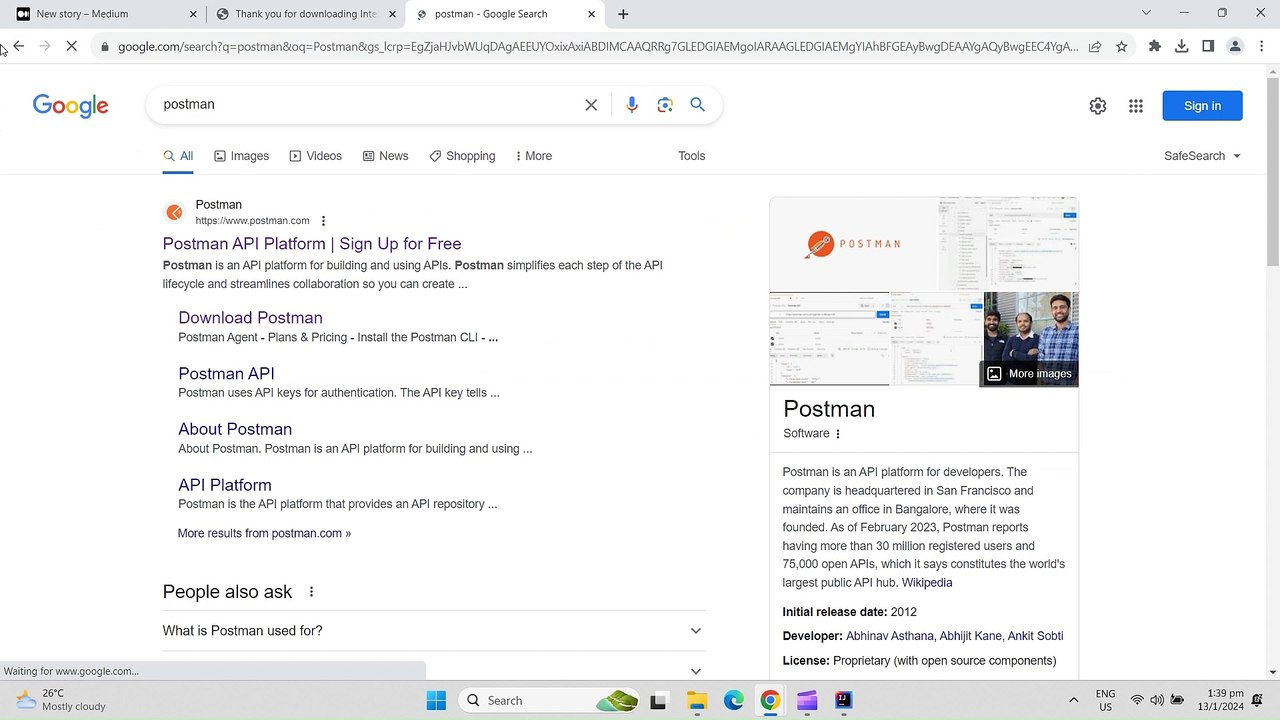
Task: Open the Chrome profile menu
Action: pyautogui.click(x=1235, y=46)
